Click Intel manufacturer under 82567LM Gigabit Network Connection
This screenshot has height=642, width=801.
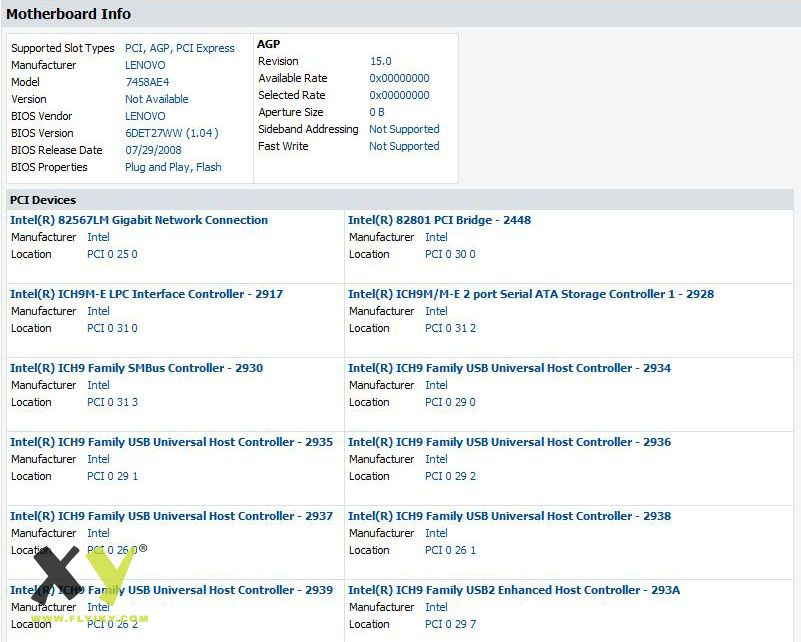tap(98, 237)
